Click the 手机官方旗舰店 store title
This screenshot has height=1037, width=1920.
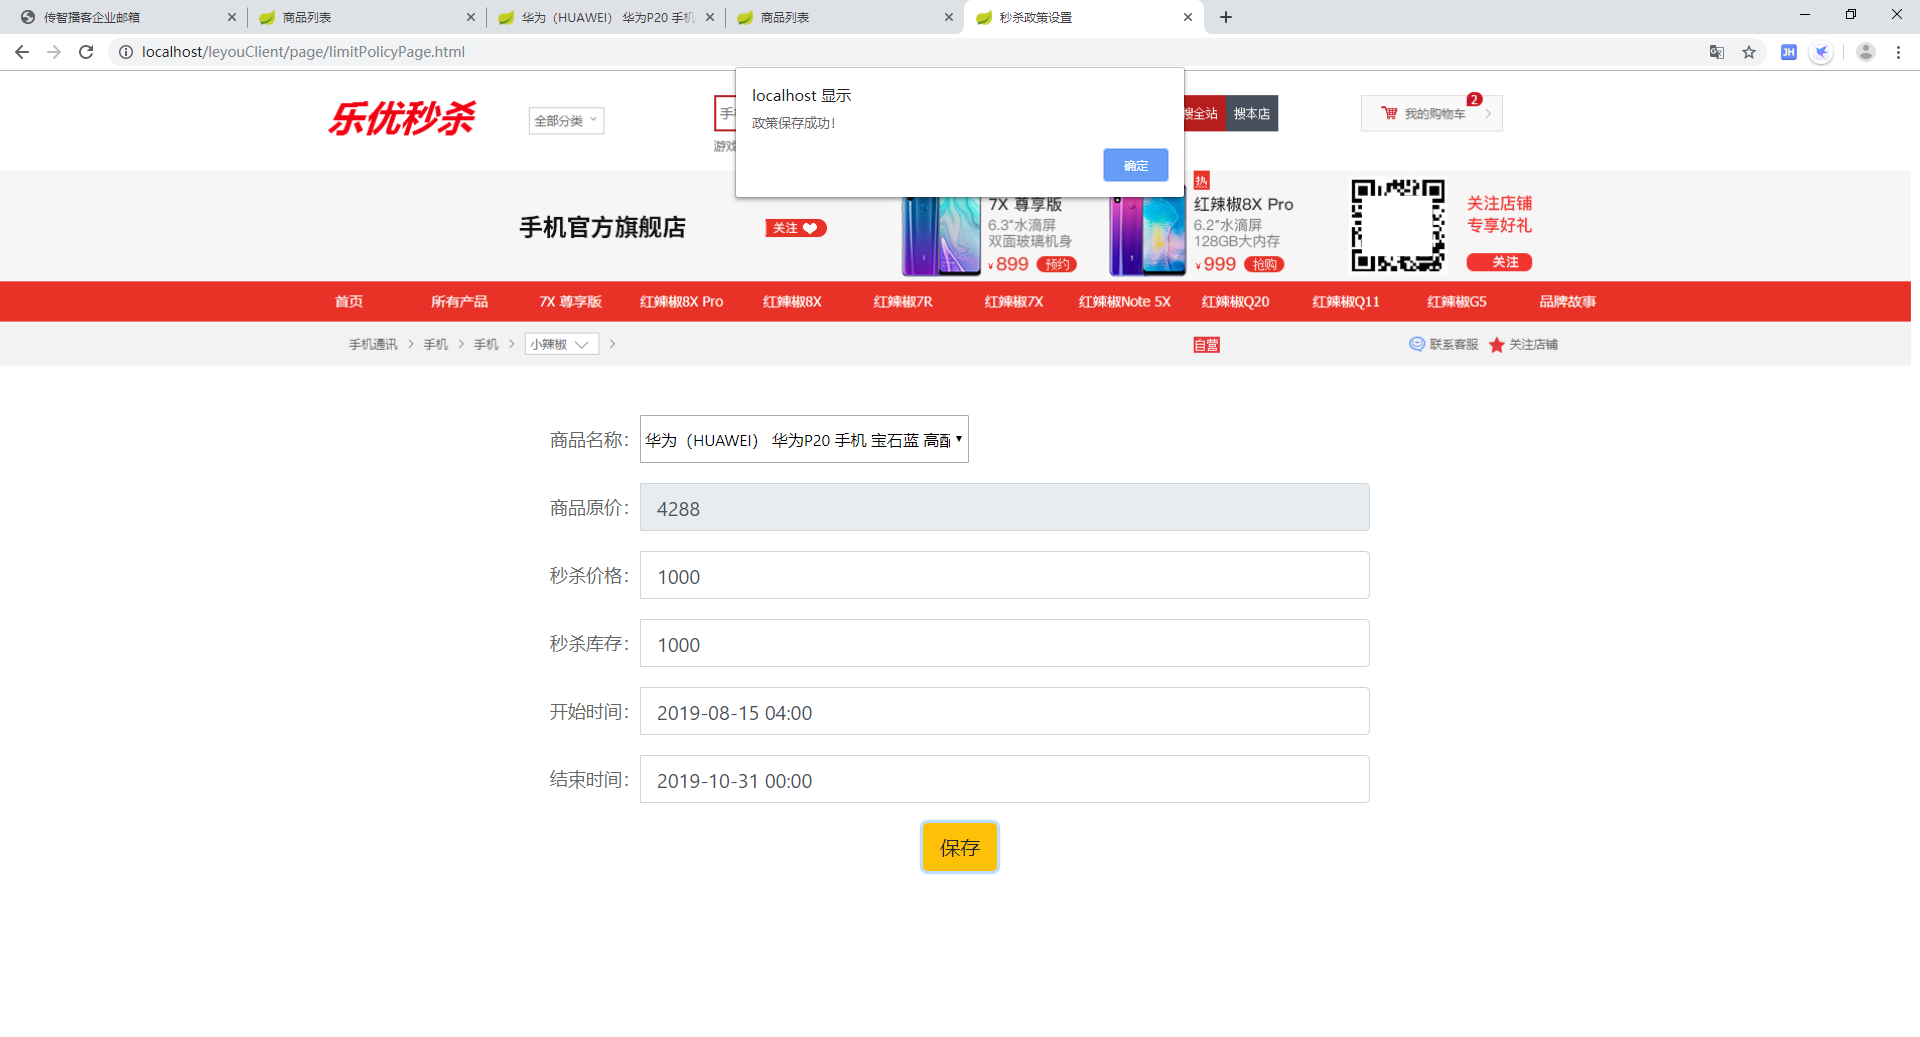(602, 227)
